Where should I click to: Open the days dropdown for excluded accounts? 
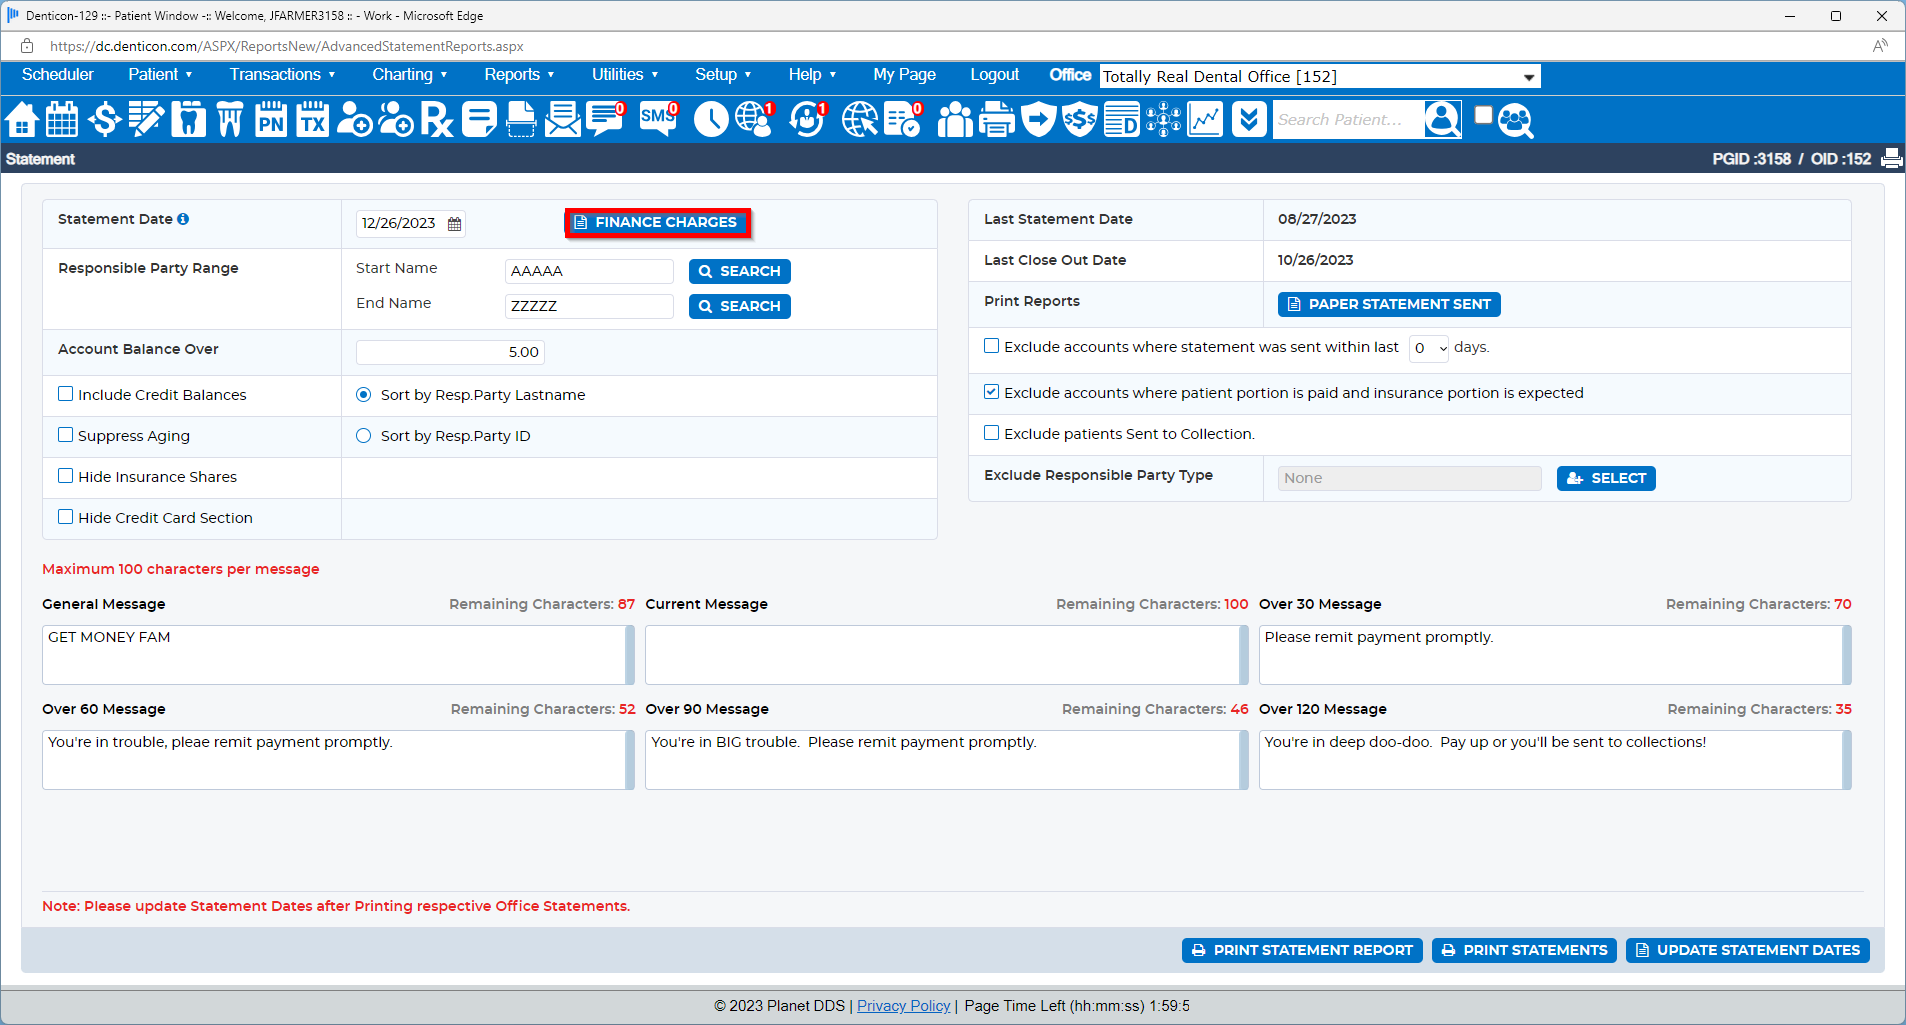(1428, 348)
